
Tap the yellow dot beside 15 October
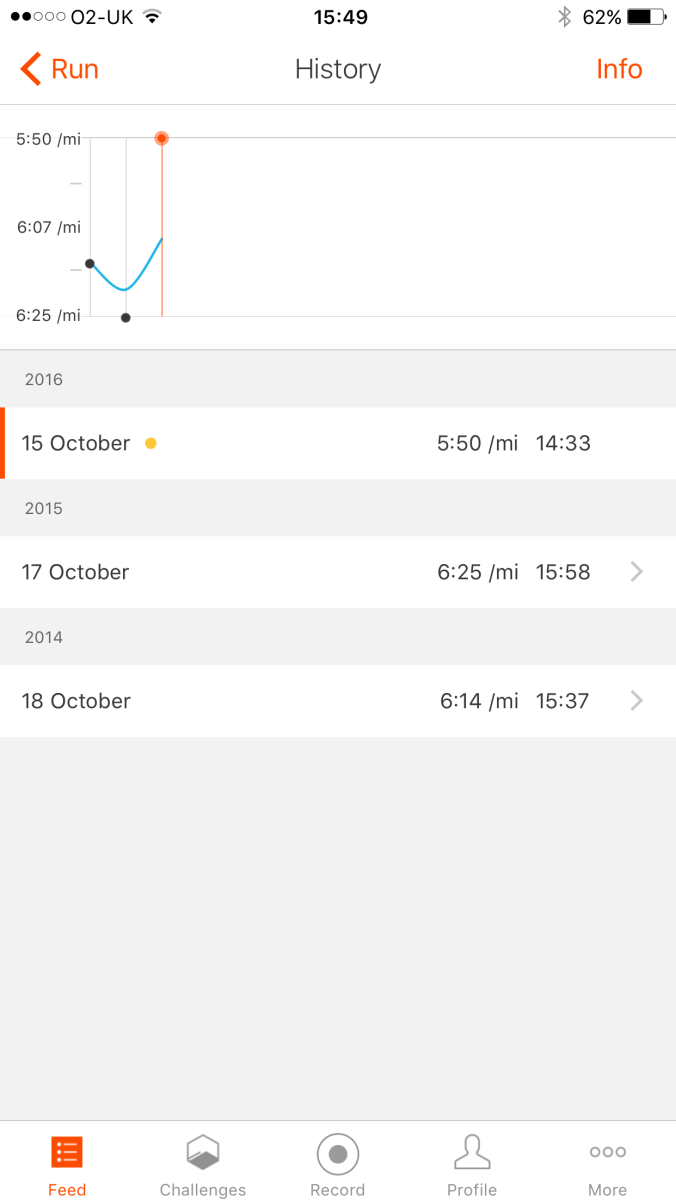[151, 443]
